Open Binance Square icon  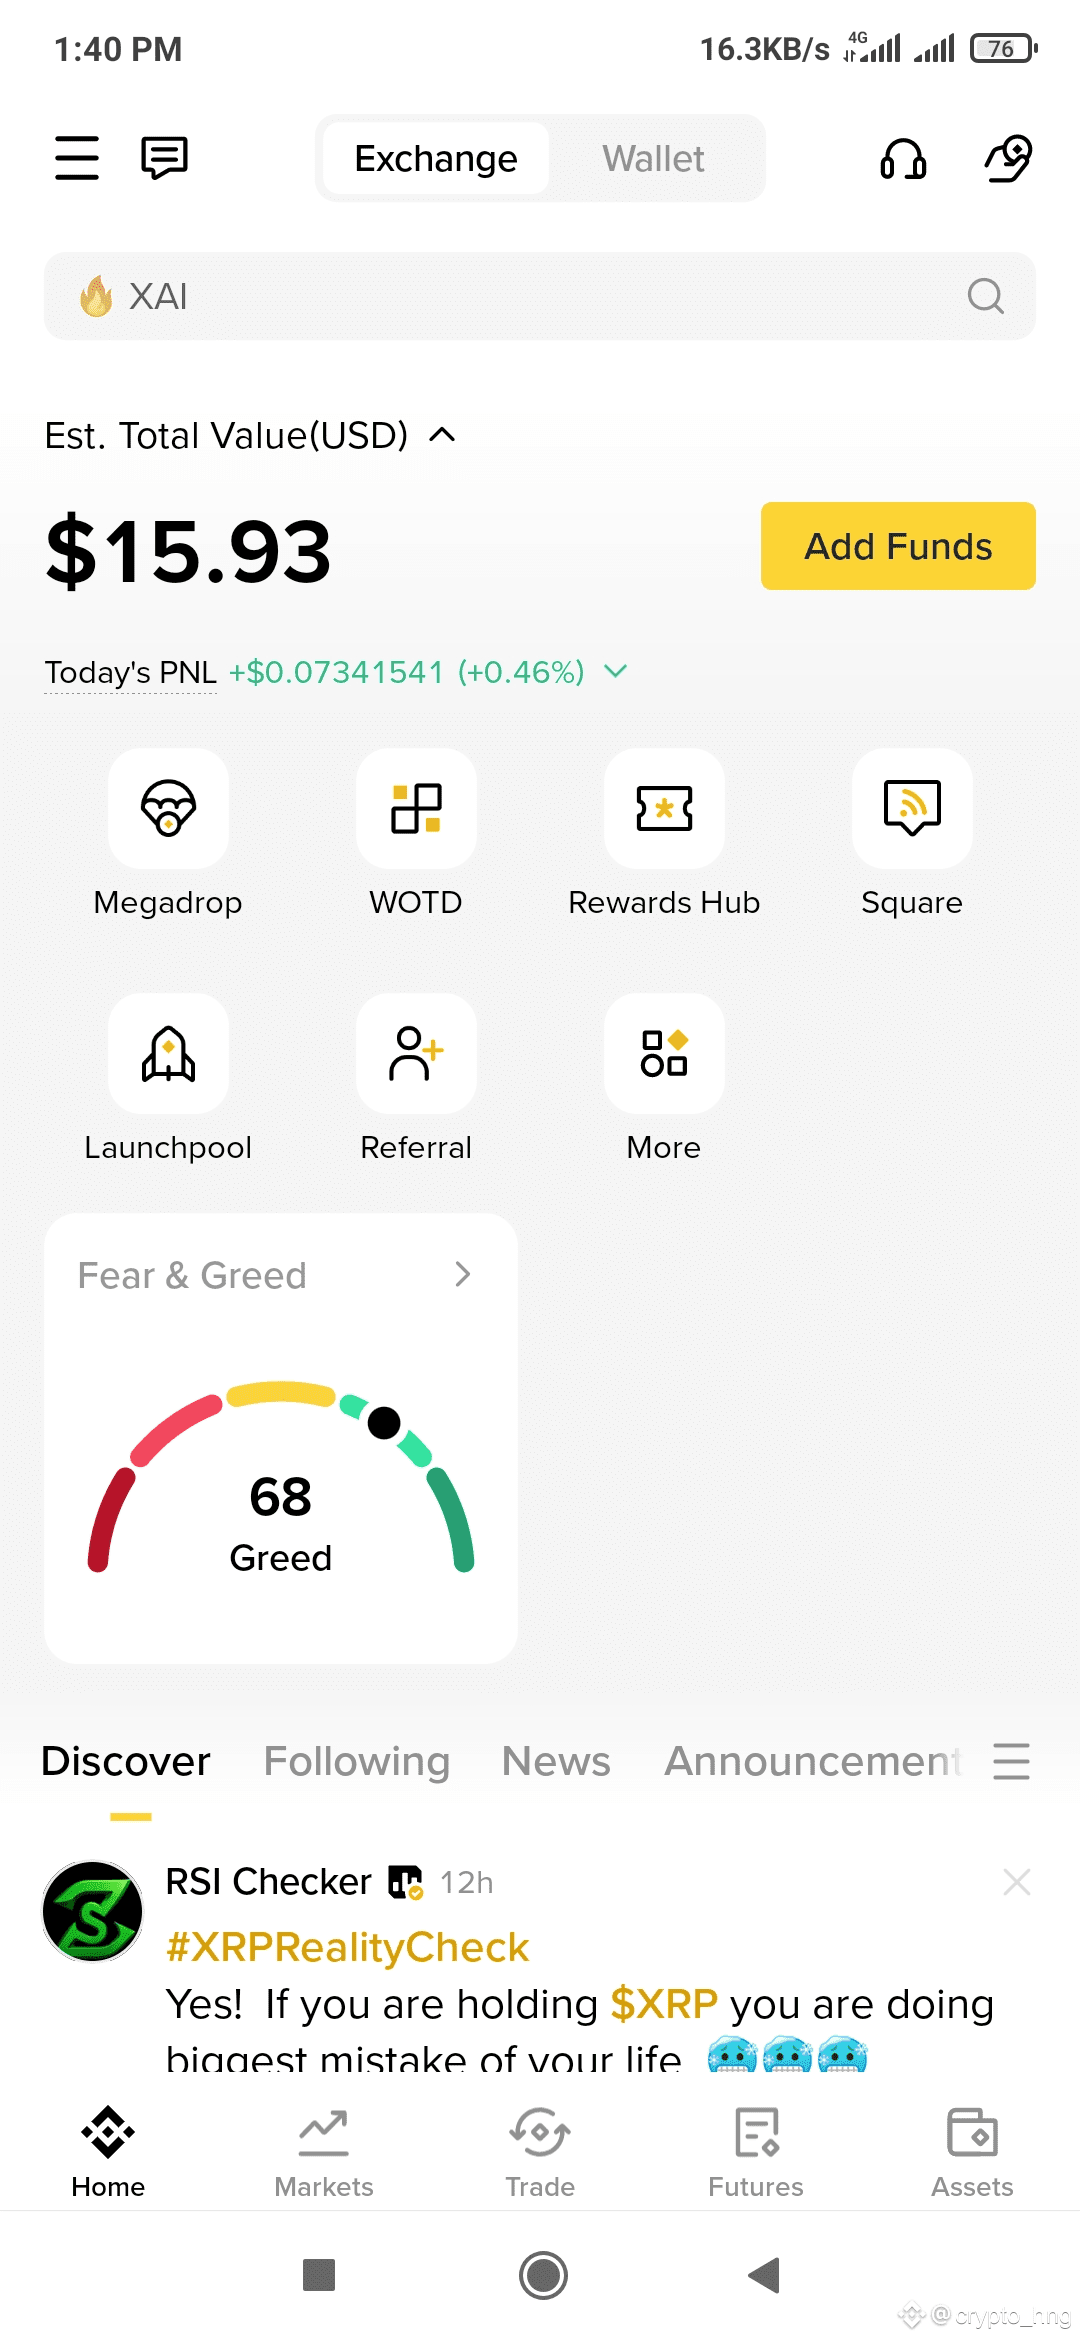[x=912, y=808]
